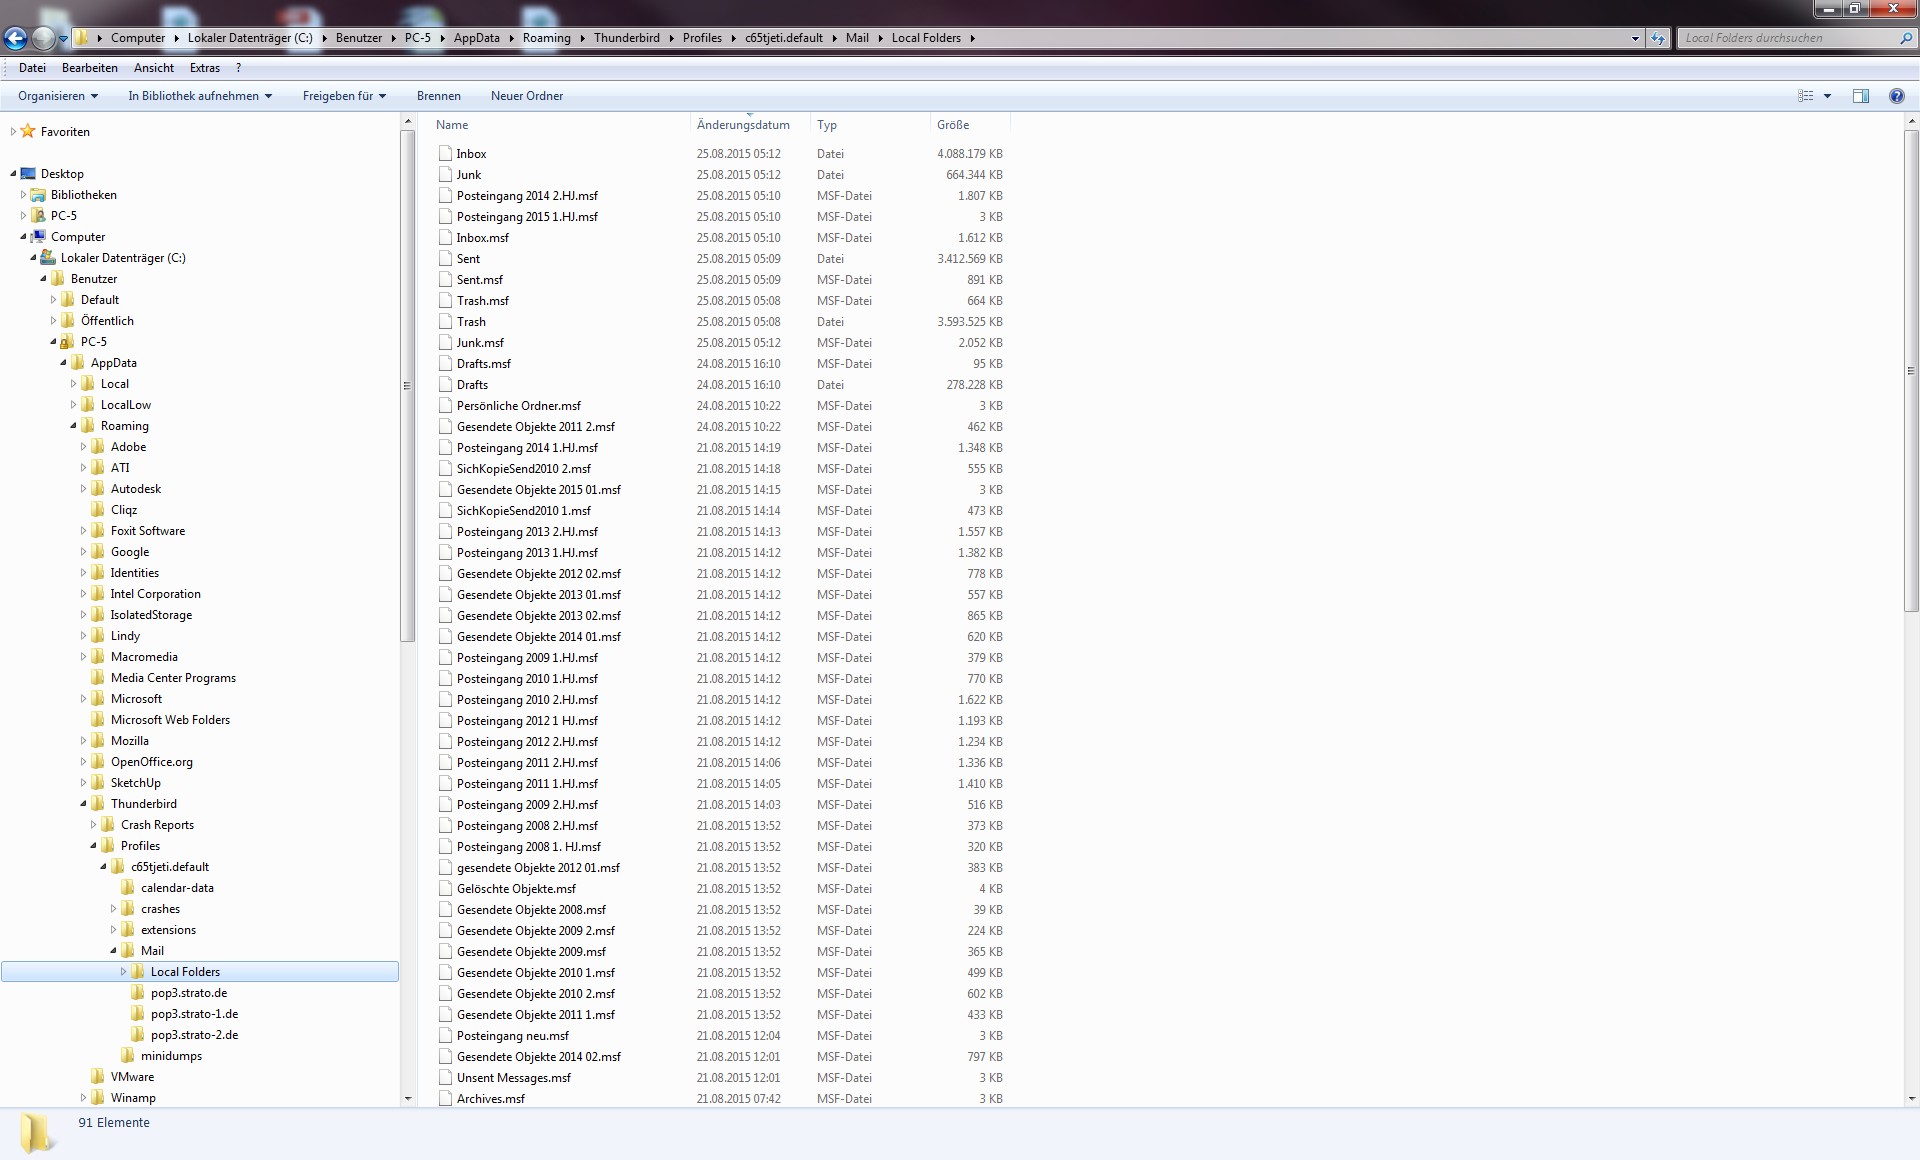Expand the Favoriten node
Screen dimensions: 1920x1160
point(13,131)
